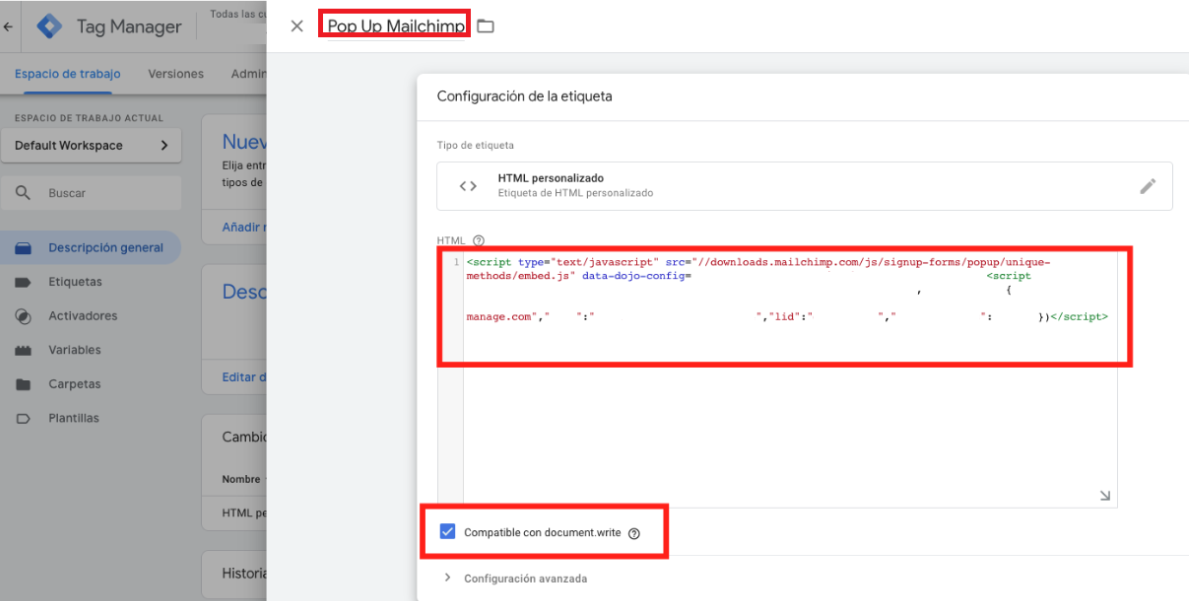Click the Tipo de etiqueta label
Image resolution: width=1189 pixels, height=601 pixels.
[x=475, y=145]
